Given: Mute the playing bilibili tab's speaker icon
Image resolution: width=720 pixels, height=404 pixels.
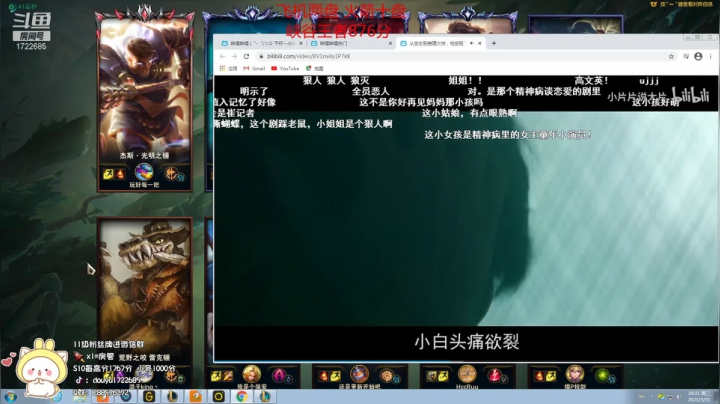Looking at the screenshot, I should pyautogui.click(x=471, y=43).
